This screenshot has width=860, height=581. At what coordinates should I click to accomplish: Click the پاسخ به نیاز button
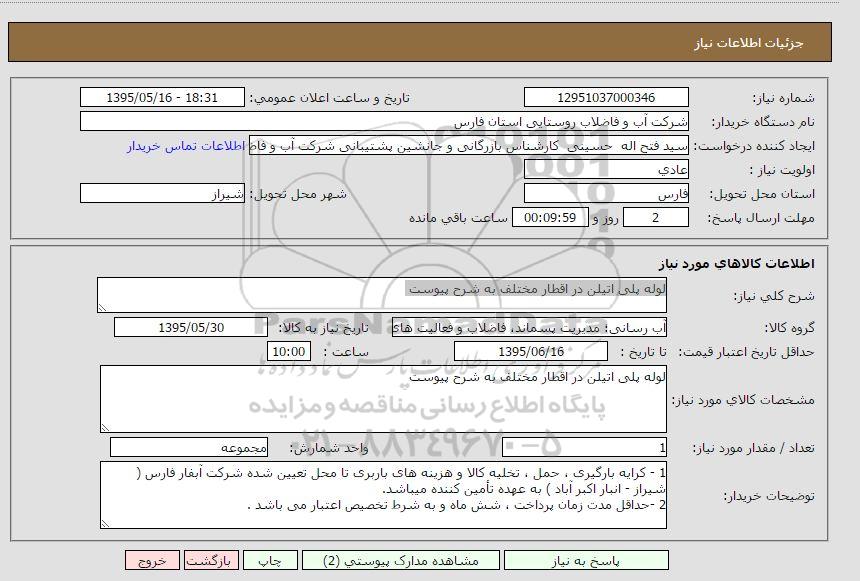(x=586, y=560)
